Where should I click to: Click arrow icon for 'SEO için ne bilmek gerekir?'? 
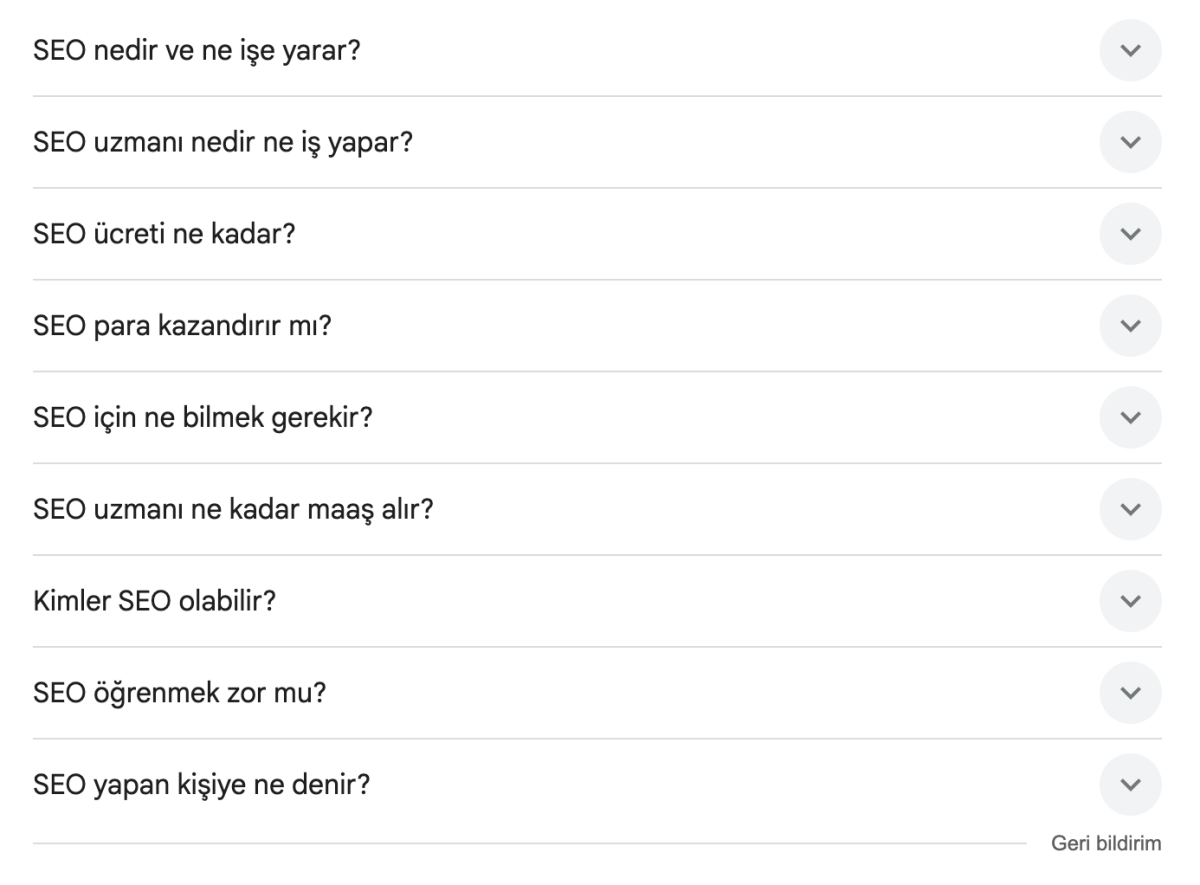click(x=1131, y=418)
